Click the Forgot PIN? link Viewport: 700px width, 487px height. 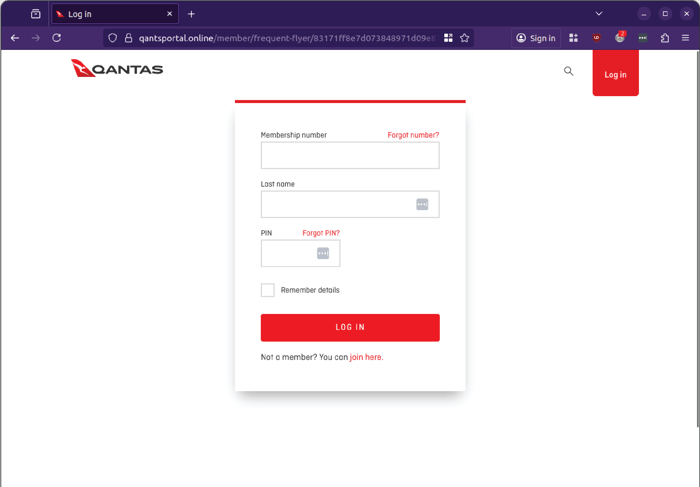[x=321, y=233]
